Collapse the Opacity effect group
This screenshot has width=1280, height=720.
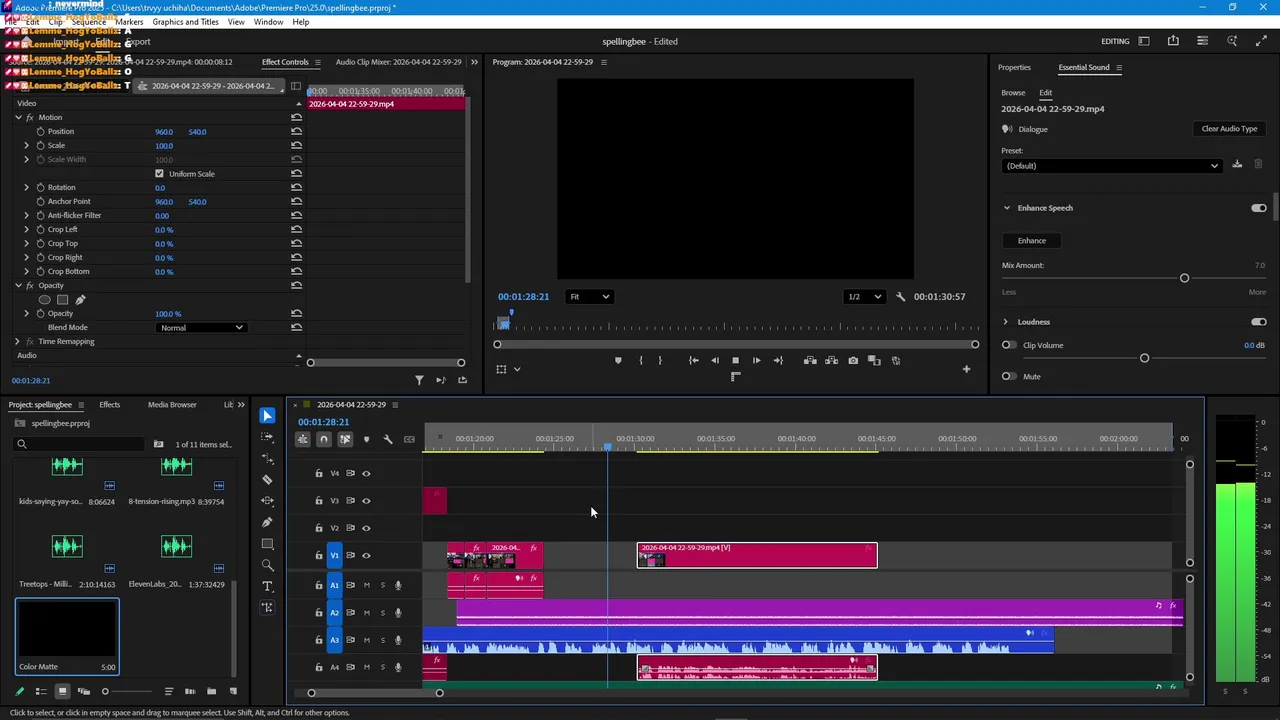(17, 286)
